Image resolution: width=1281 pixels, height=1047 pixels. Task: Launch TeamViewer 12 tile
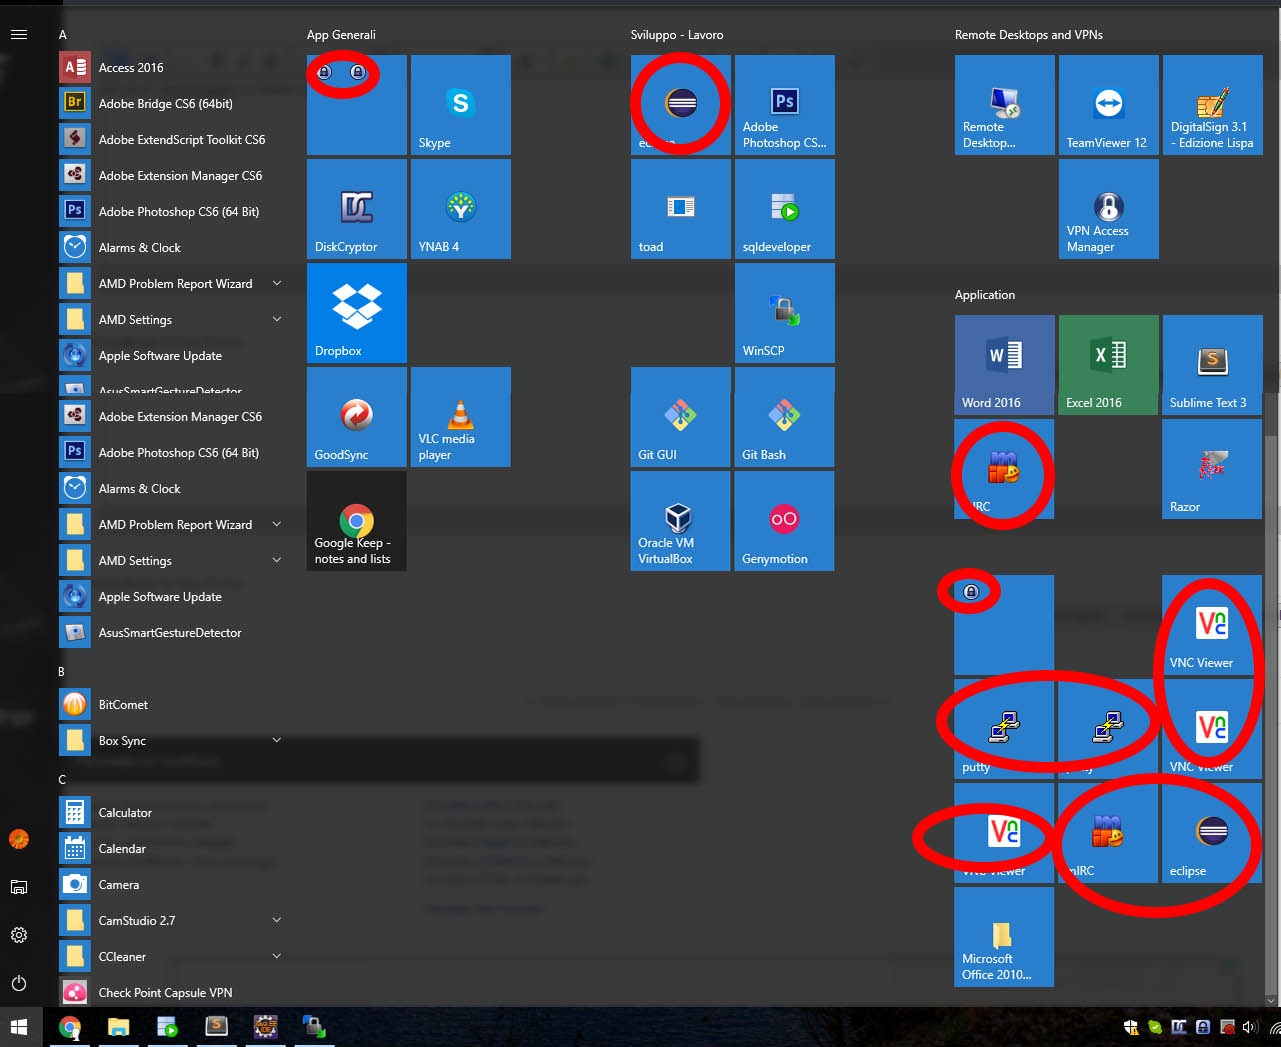click(1108, 105)
